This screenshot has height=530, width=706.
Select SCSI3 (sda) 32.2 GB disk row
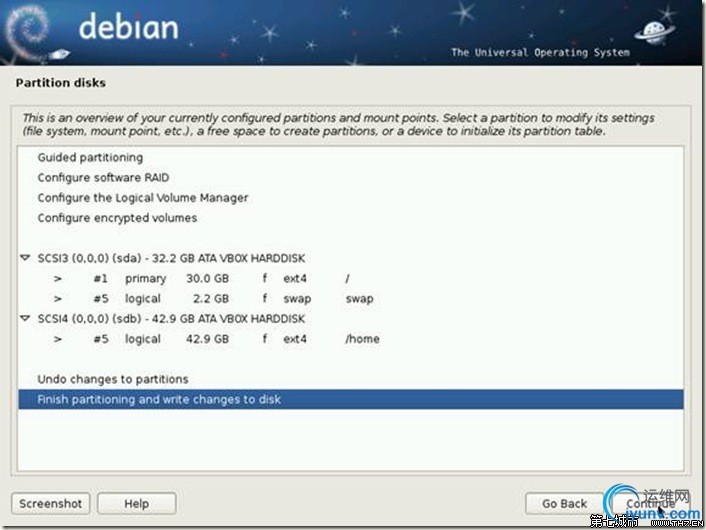(x=351, y=258)
